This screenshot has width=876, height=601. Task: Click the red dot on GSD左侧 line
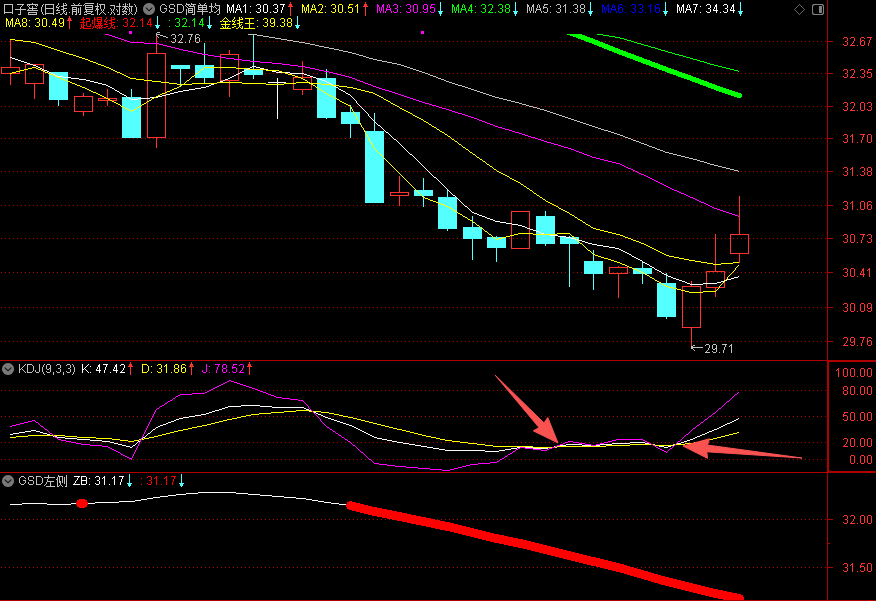pos(82,503)
